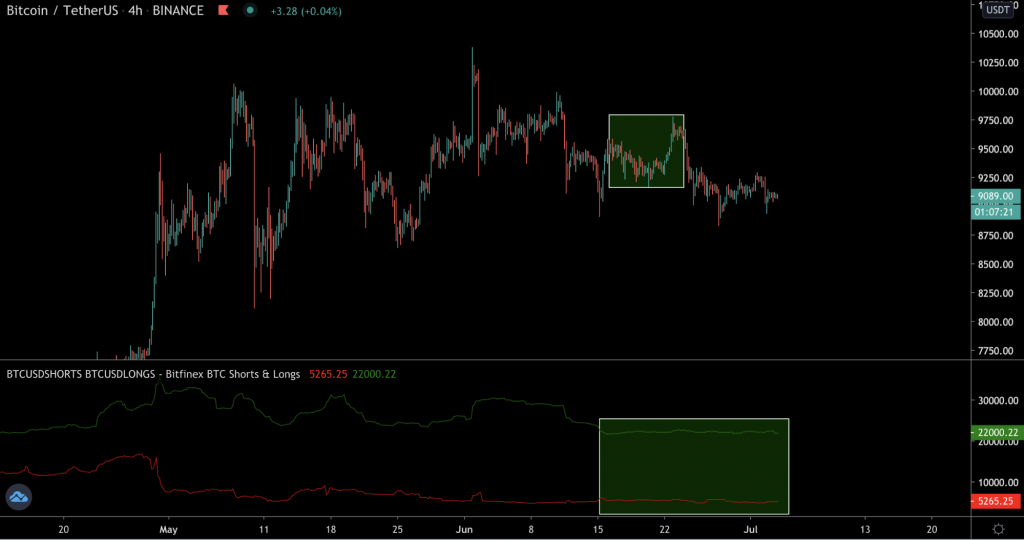Open the USDT currency selector

(997, 10)
